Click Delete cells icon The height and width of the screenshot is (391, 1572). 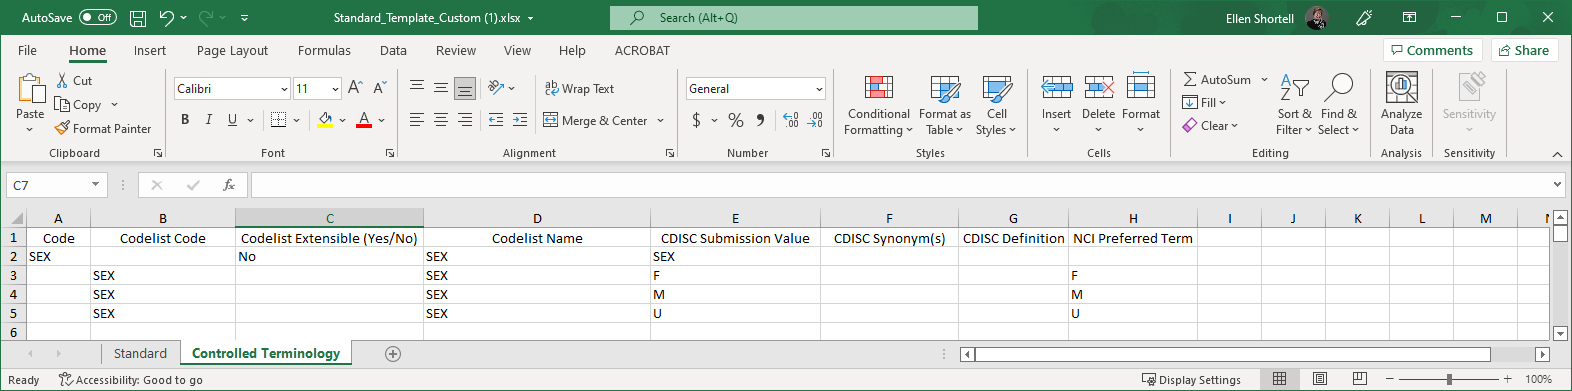coord(1099,88)
